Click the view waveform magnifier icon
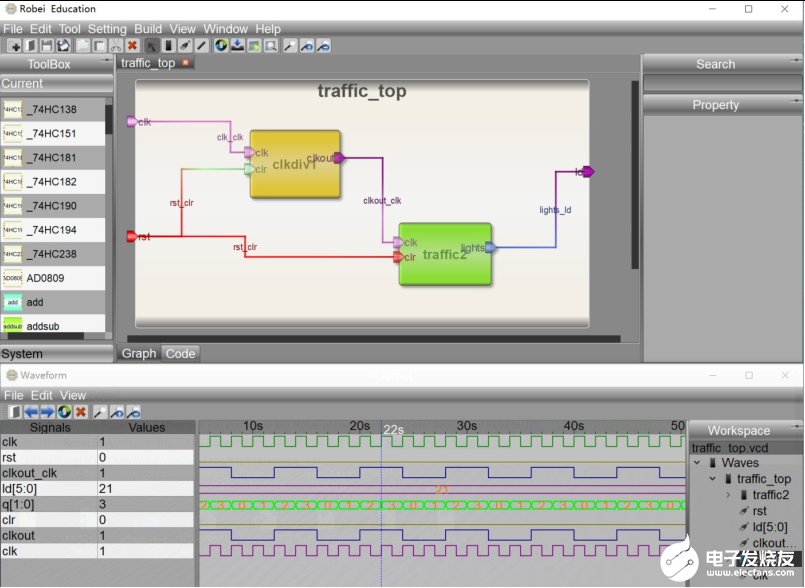The height and width of the screenshot is (588, 805). click(271, 46)
